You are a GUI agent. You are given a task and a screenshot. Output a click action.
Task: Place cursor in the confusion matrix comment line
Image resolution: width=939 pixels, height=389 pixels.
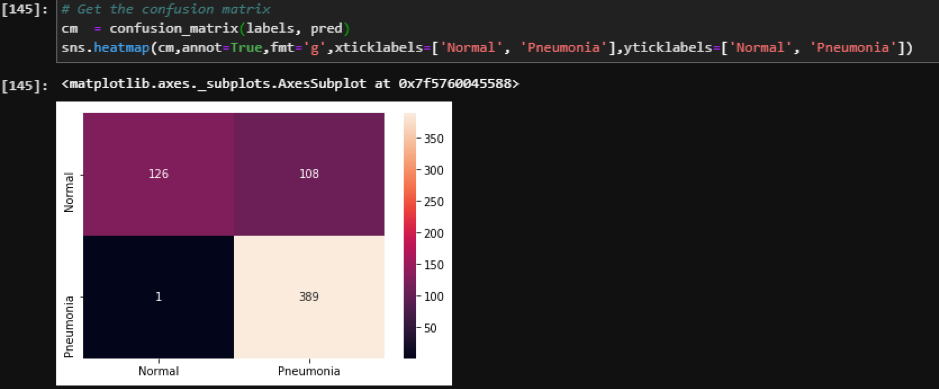click(x=166, y=10)
